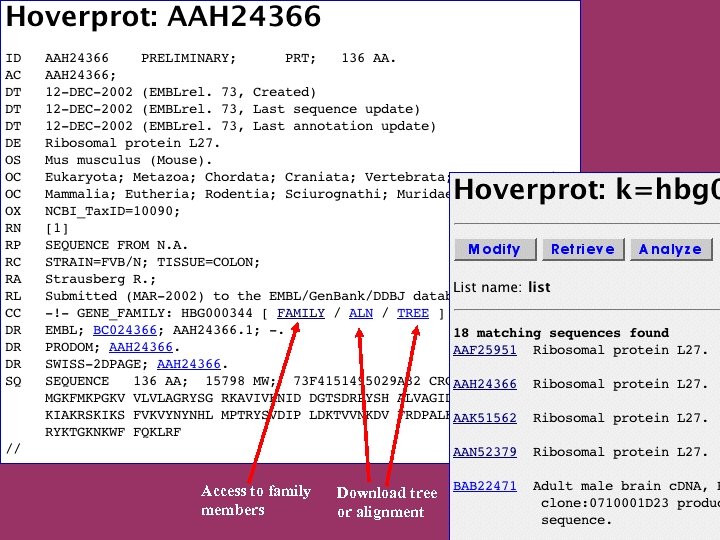720x540 pixels.
Task: Click the 'List name: list' label
Action: 501,287
